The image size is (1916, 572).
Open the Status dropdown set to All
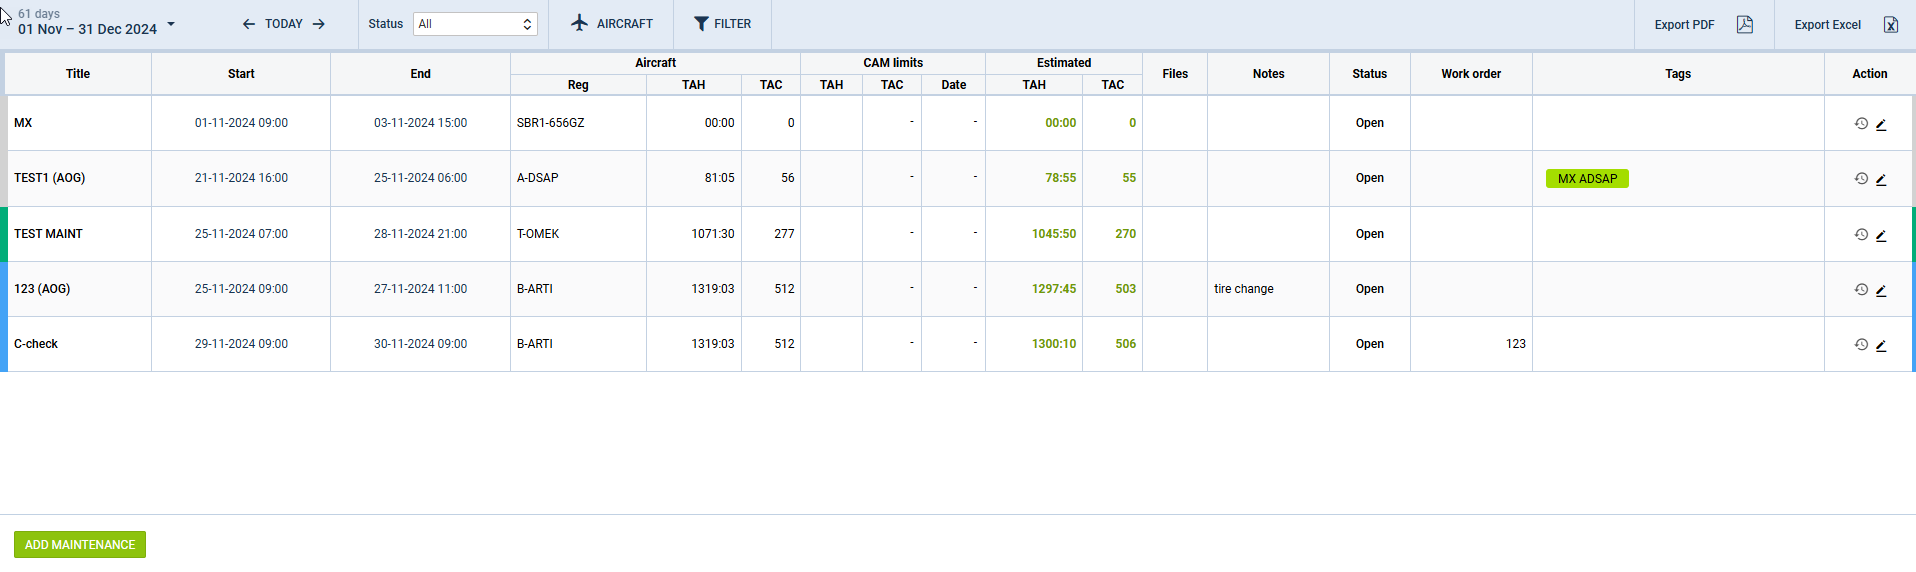pyautogui.click(x=475, y=24)
